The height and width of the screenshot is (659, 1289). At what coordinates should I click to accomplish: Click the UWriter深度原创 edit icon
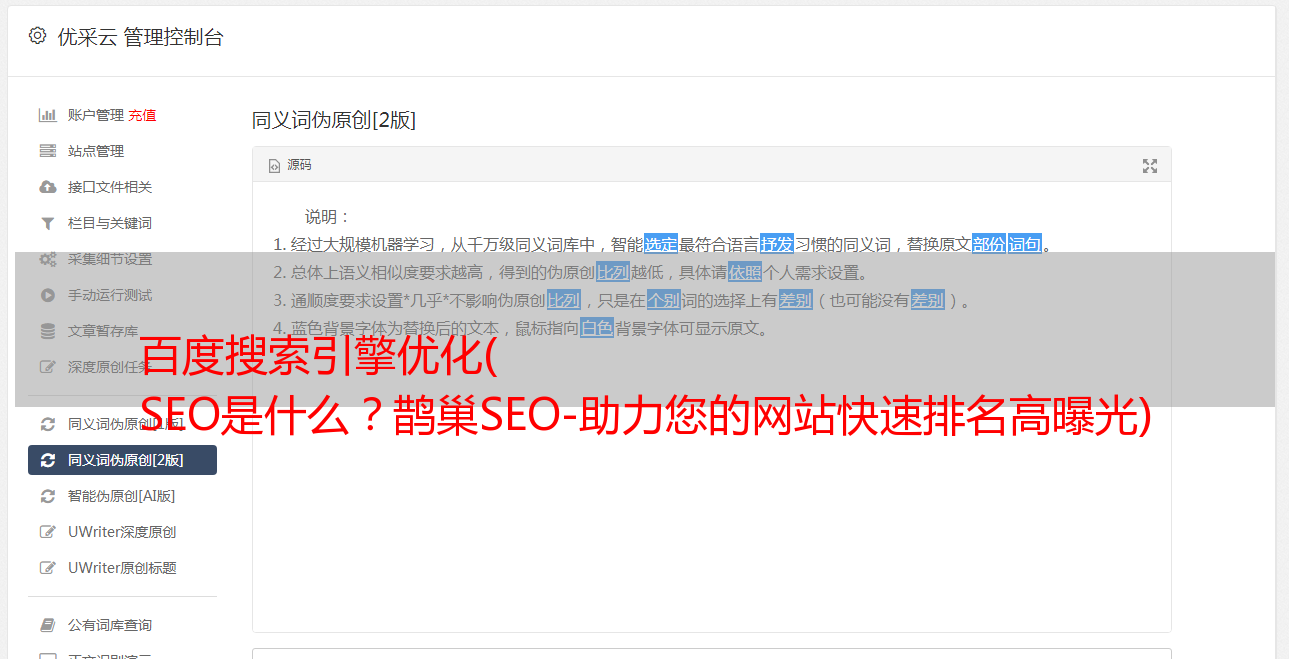pyautogui.click(x=47, y=532)
